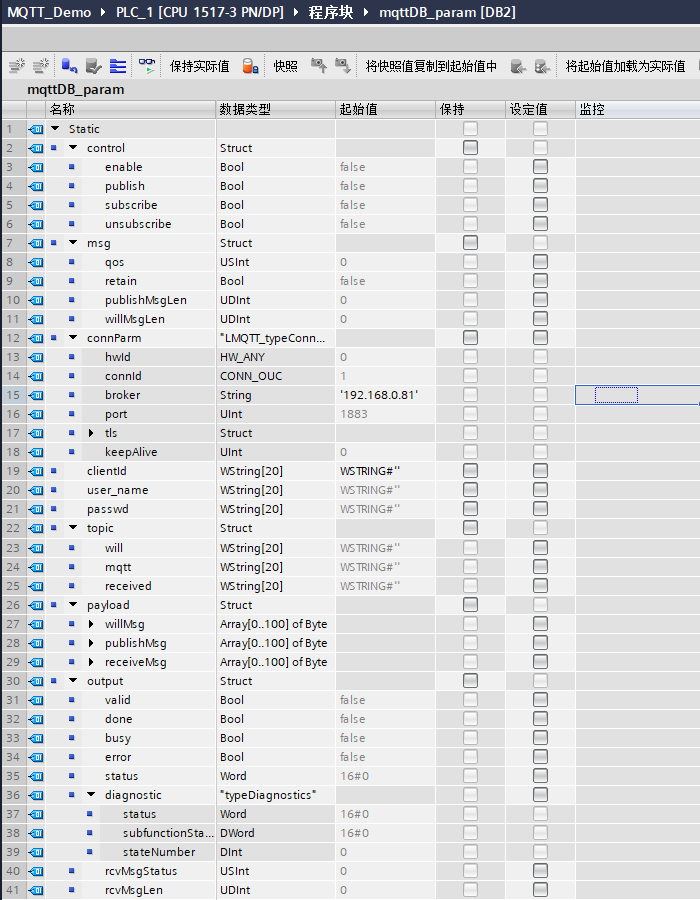Toggle the 保持 checkbox for the control row
This screenshot has width=700, height=900.
470,148
